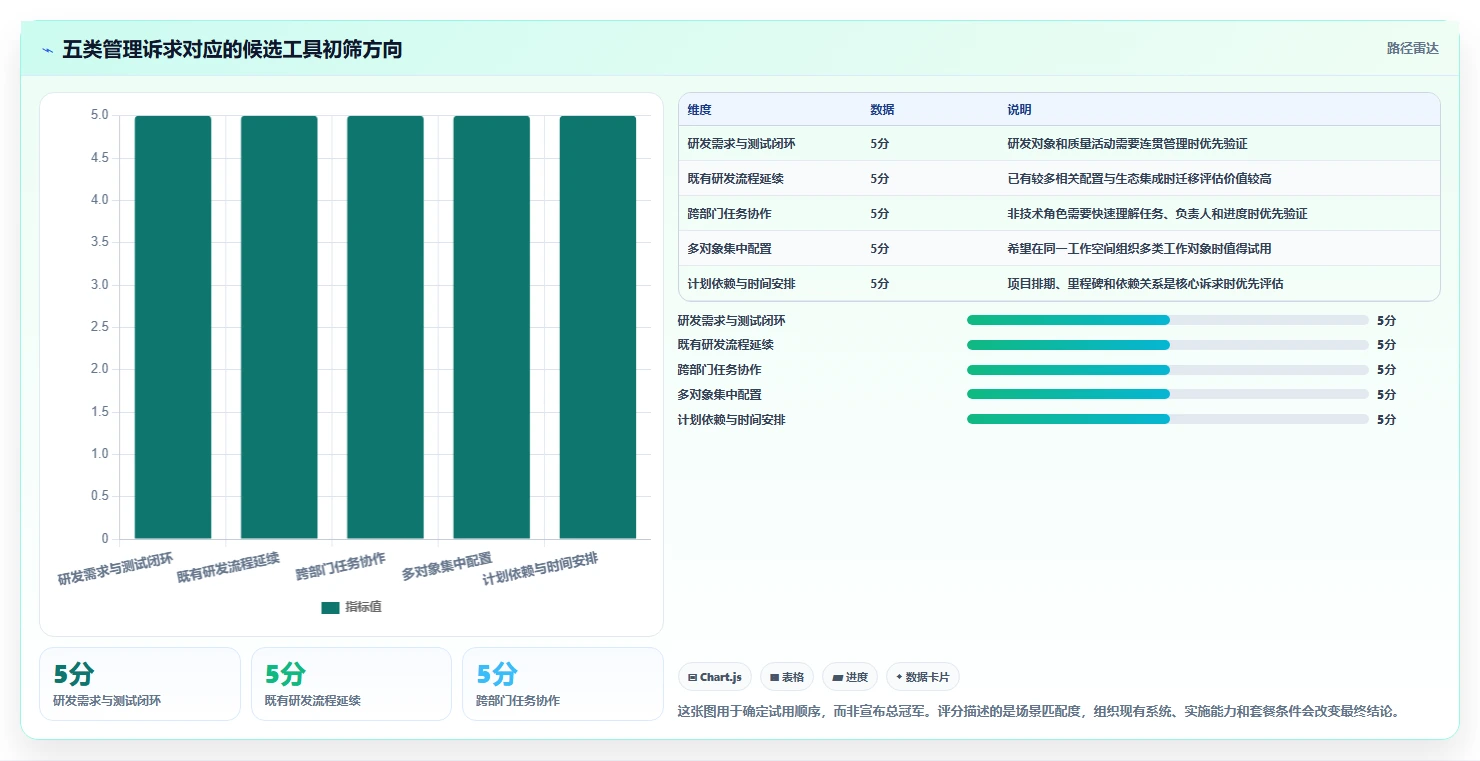Click the 既有研发流程延续 chart bar

pos(279,327)
